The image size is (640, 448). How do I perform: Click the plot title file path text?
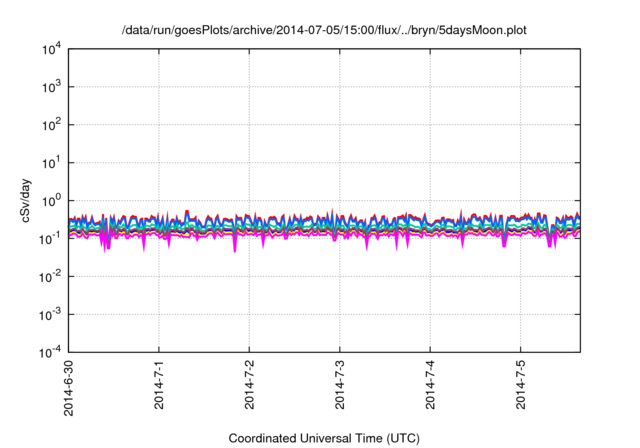click(x=324, y=30)
